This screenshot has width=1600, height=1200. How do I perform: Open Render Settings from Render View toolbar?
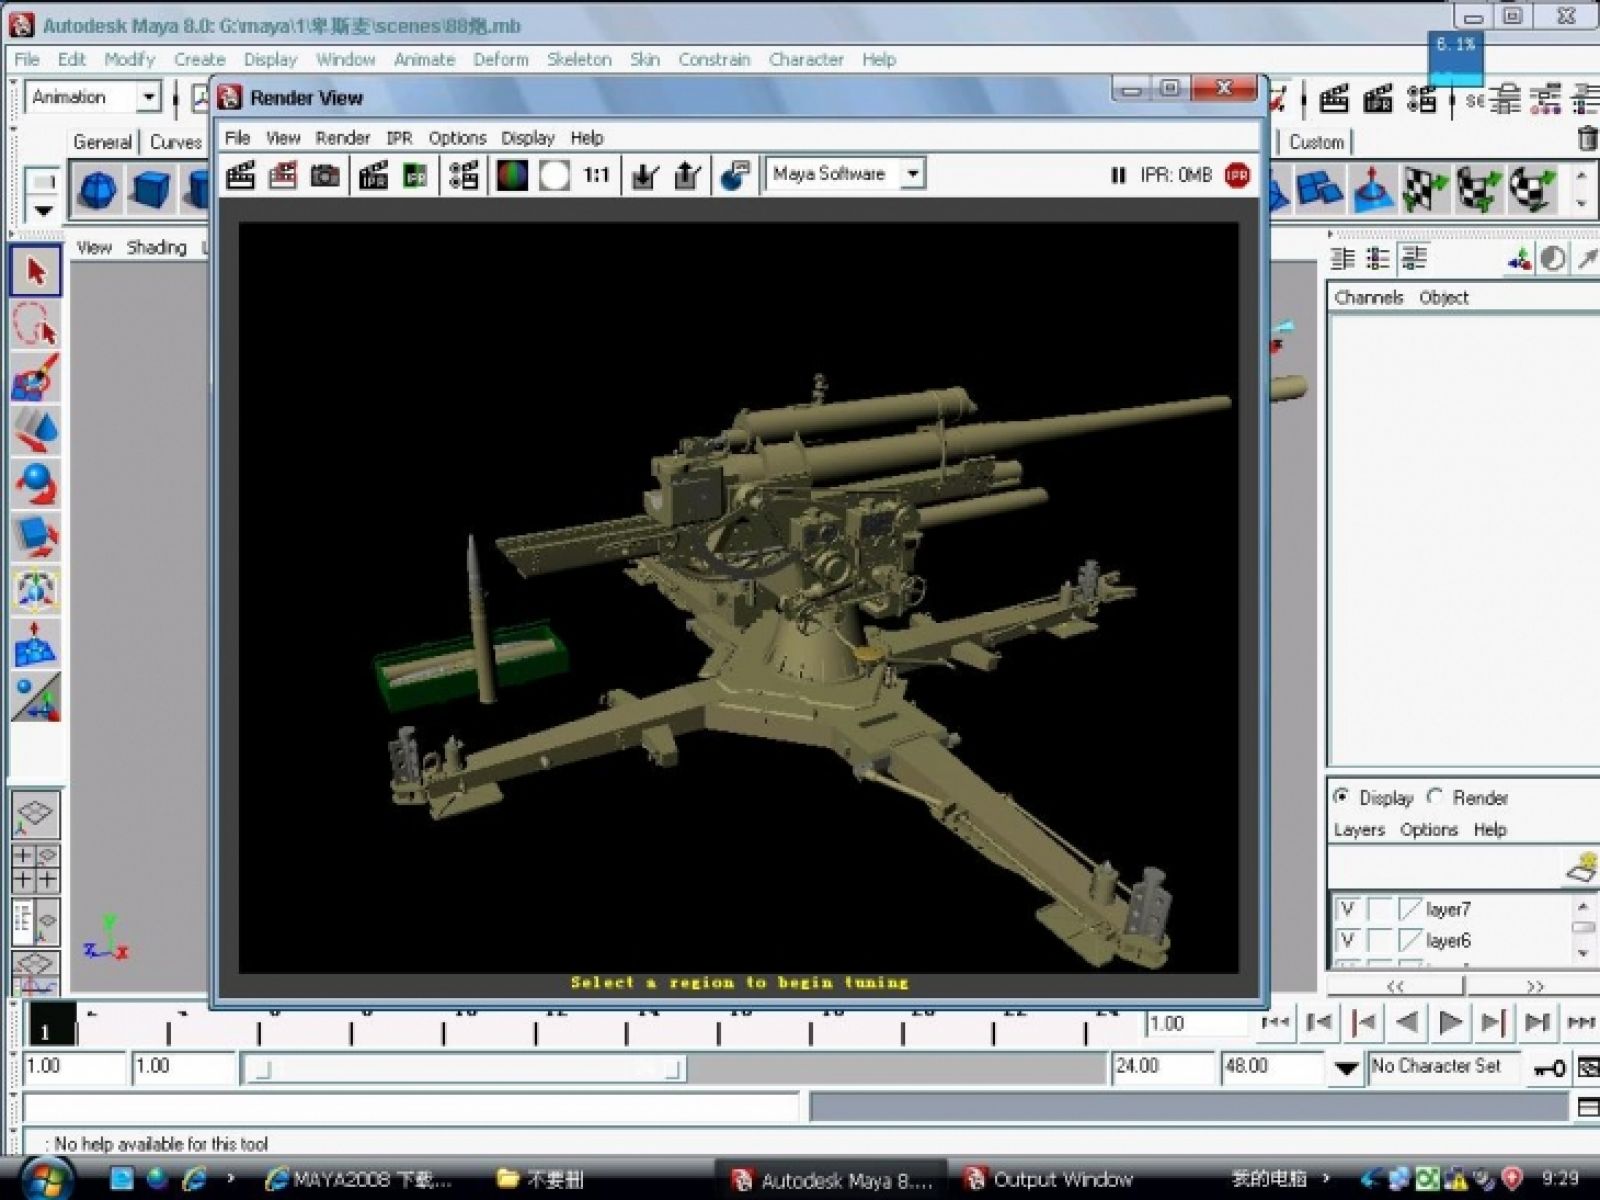463,176
